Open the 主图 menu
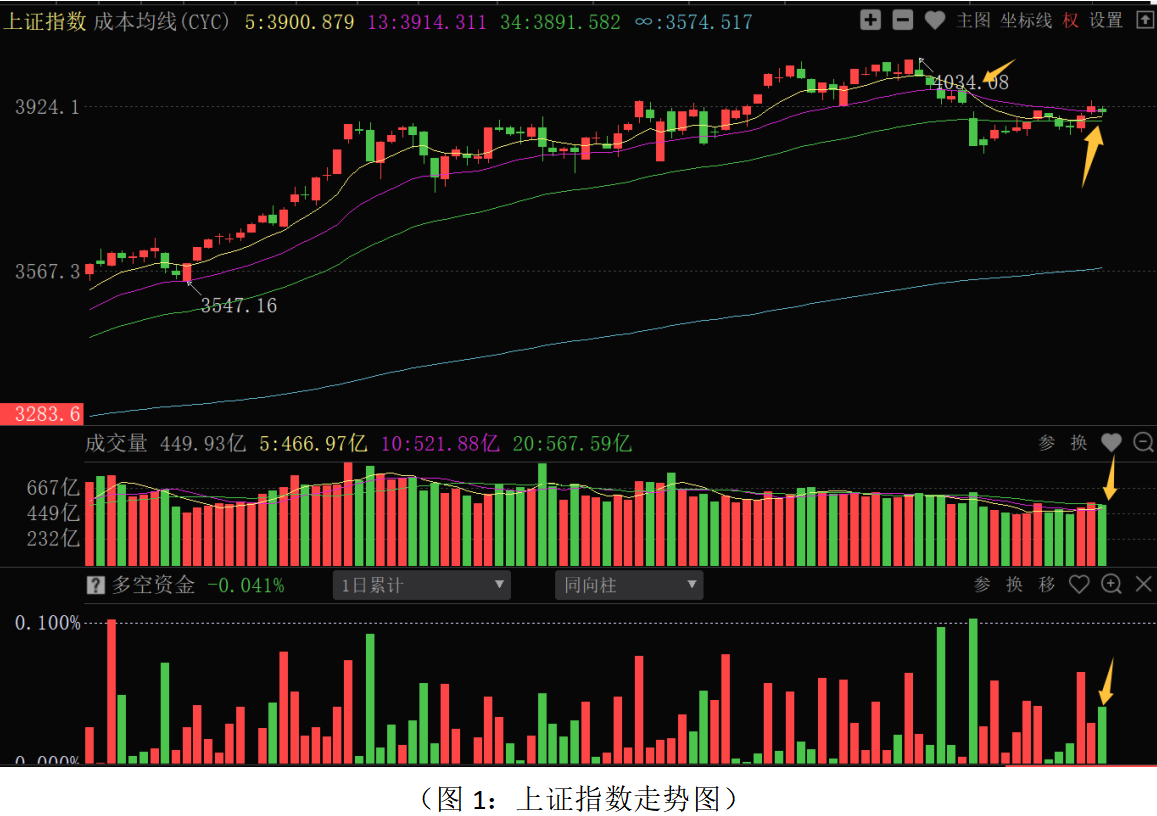The image size is (1157, 816). 973,20
